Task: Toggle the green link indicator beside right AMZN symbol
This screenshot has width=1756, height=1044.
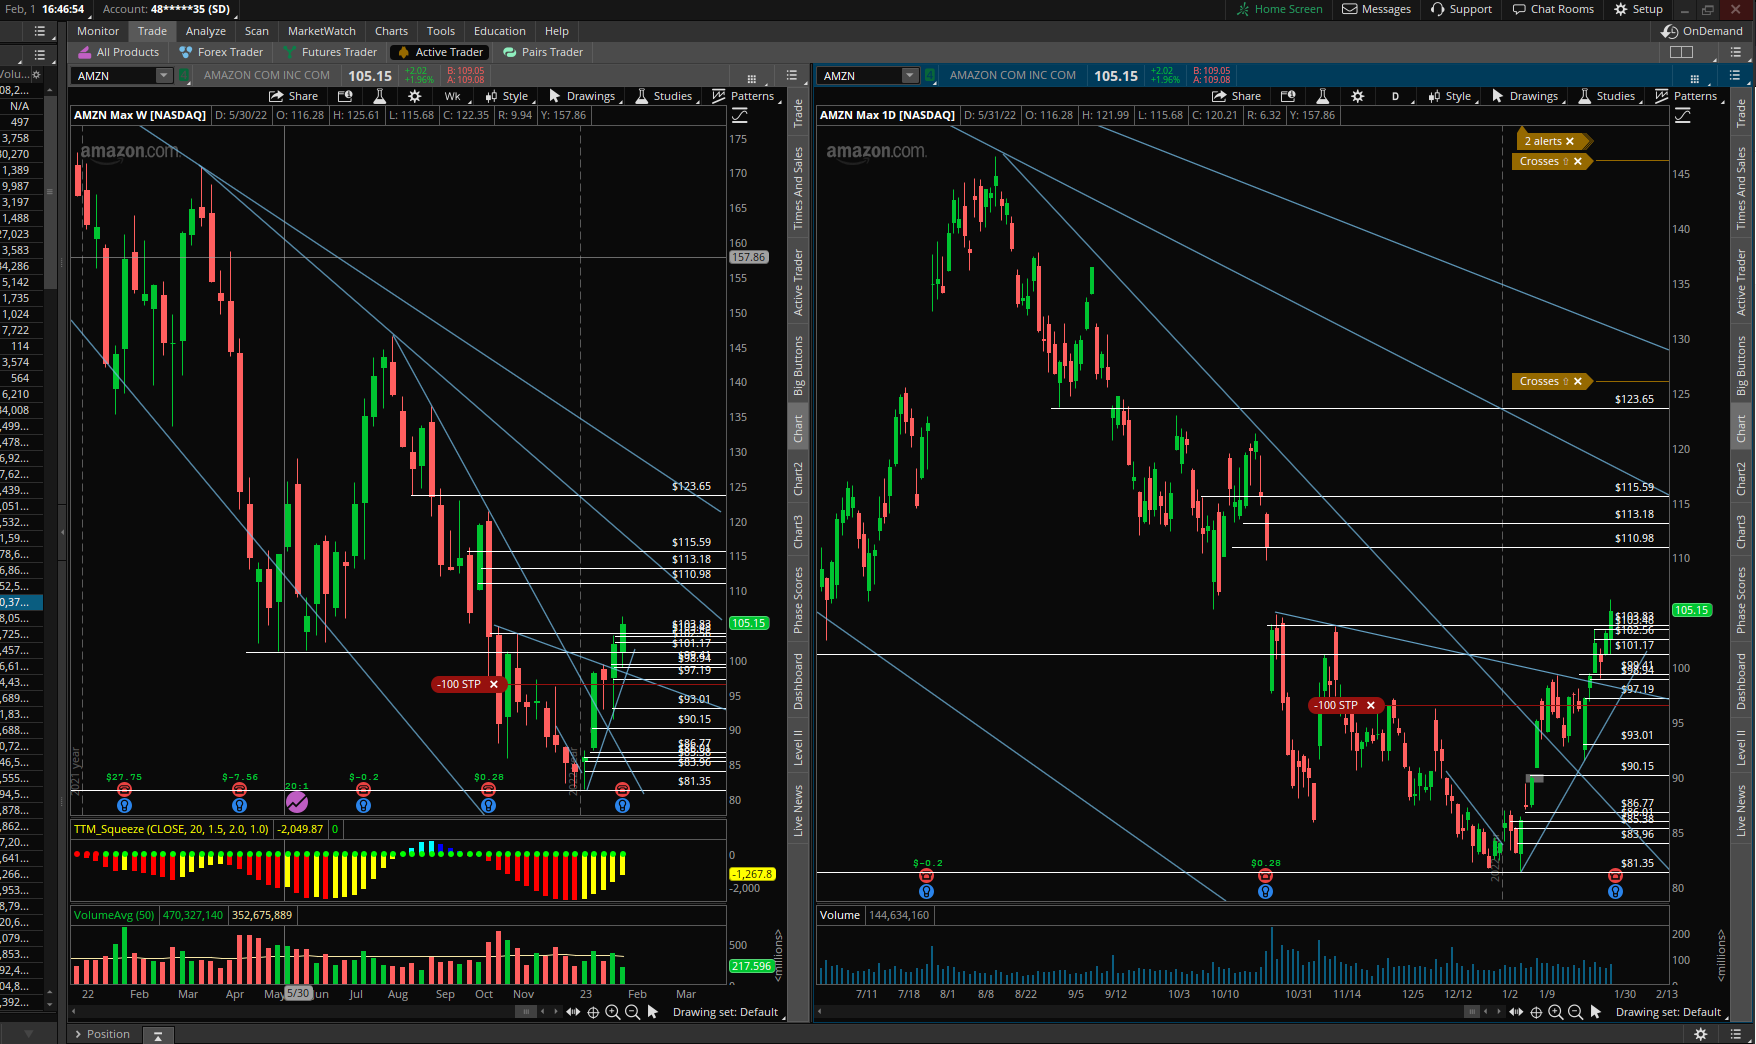Action: pos(930,75)
